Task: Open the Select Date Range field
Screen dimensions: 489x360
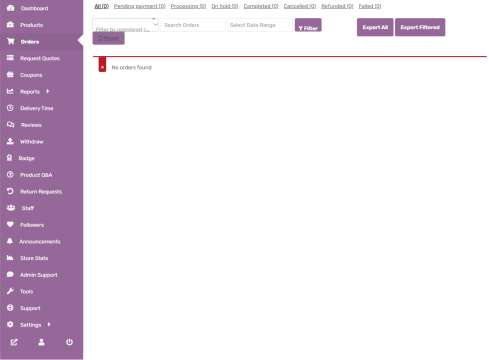Action: tap(260, 25)
